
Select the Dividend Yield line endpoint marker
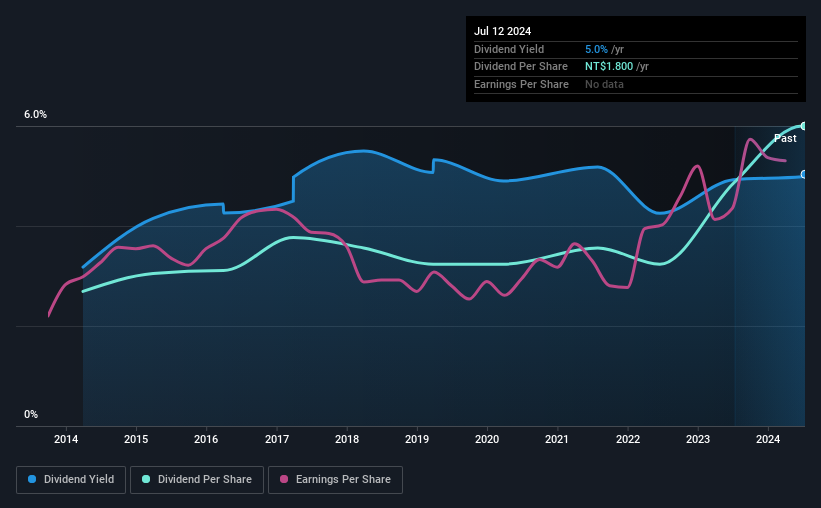(x=804, y=174)
